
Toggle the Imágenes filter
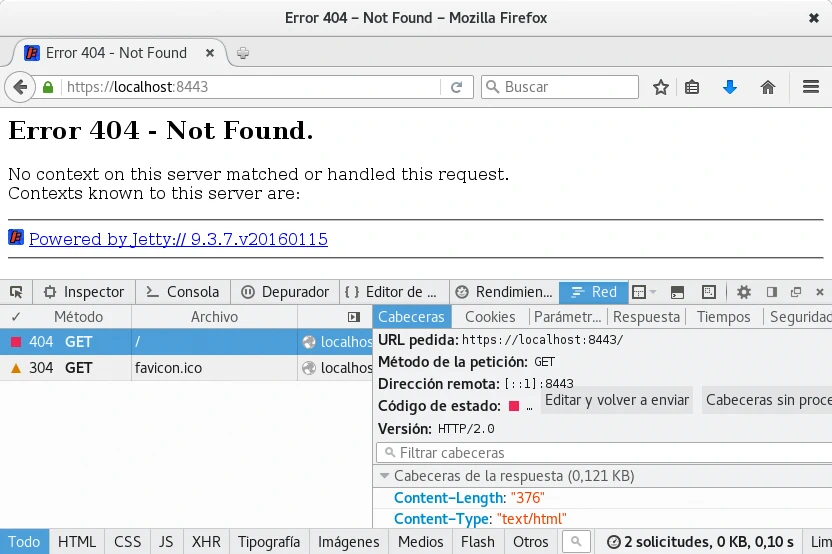[348, 541]
